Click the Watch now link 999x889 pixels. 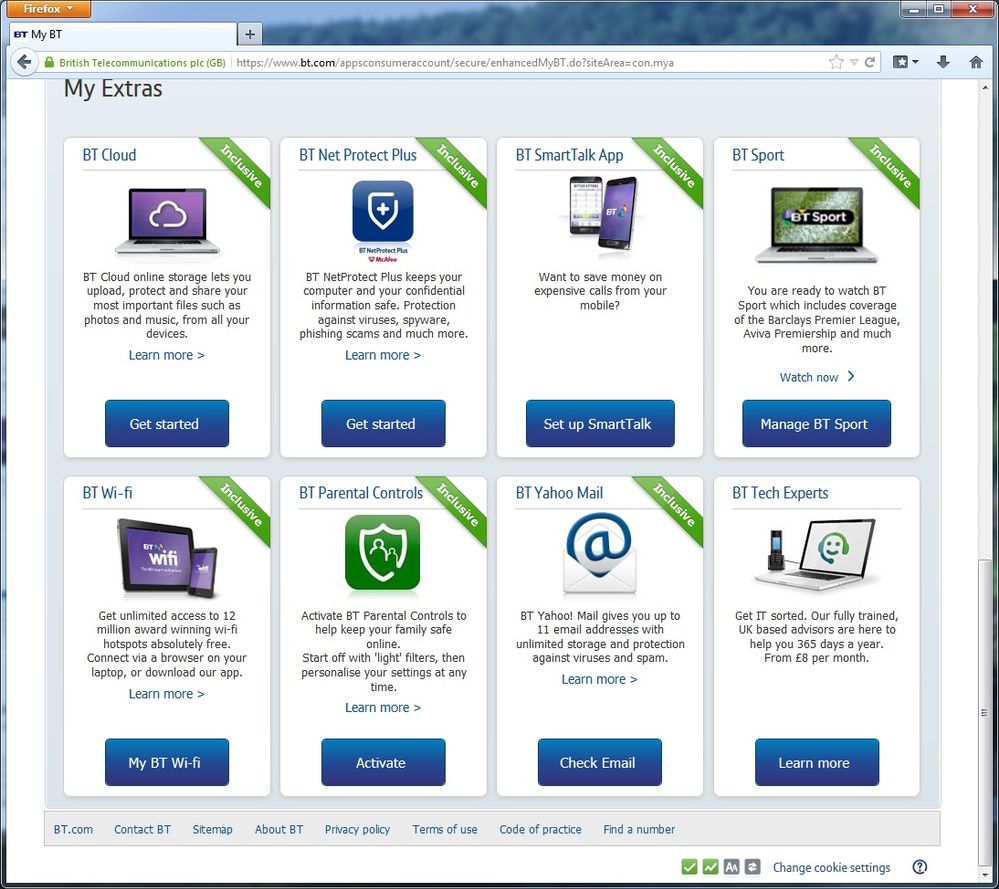point(817,377)
